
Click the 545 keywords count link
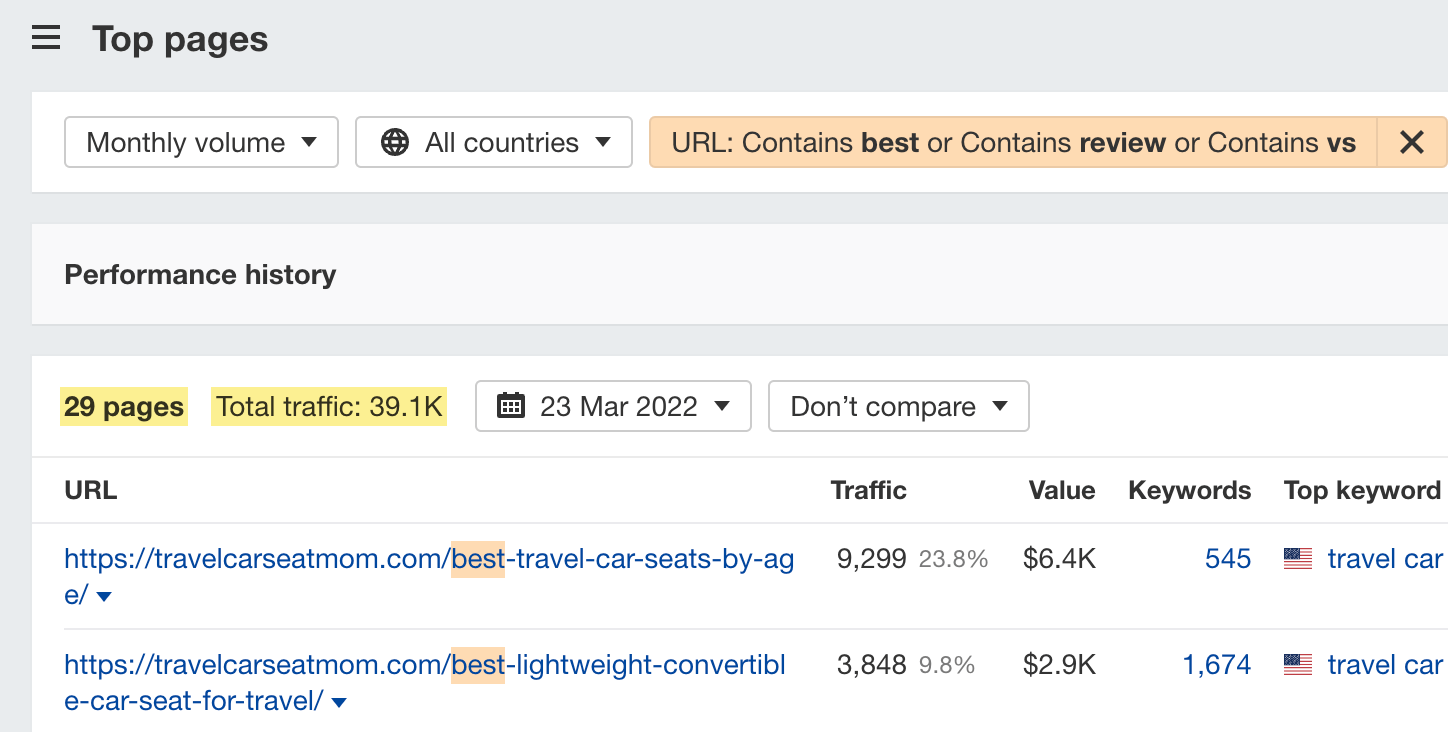(x=1228, y=558)
